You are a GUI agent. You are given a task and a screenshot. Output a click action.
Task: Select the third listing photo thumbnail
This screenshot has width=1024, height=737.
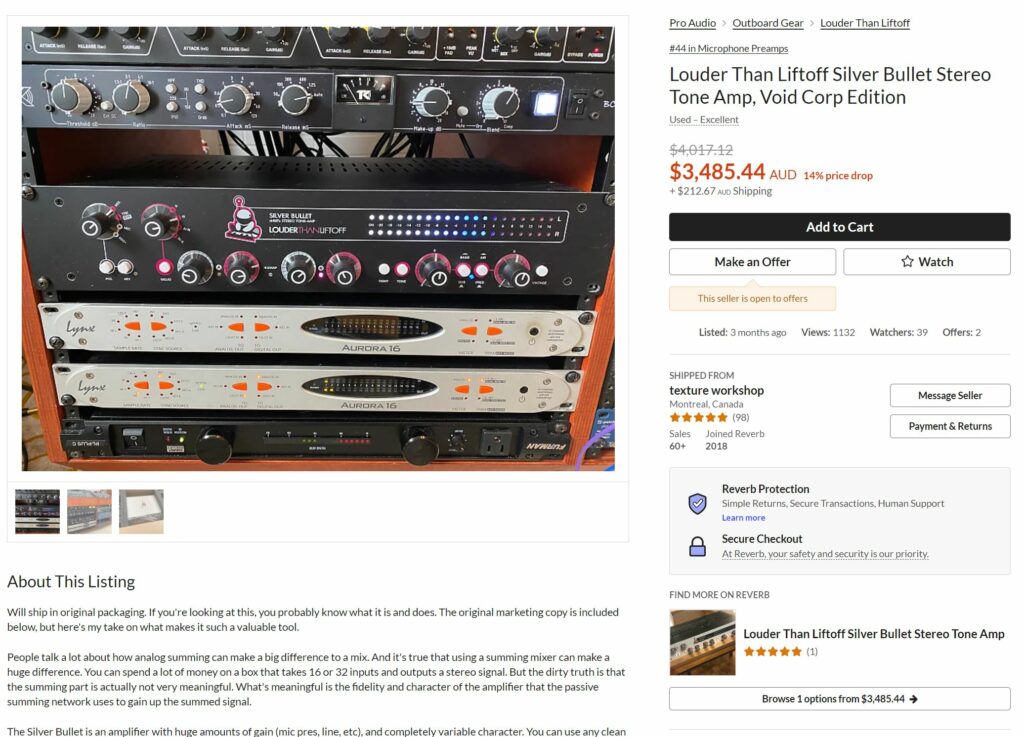point(141,512)
